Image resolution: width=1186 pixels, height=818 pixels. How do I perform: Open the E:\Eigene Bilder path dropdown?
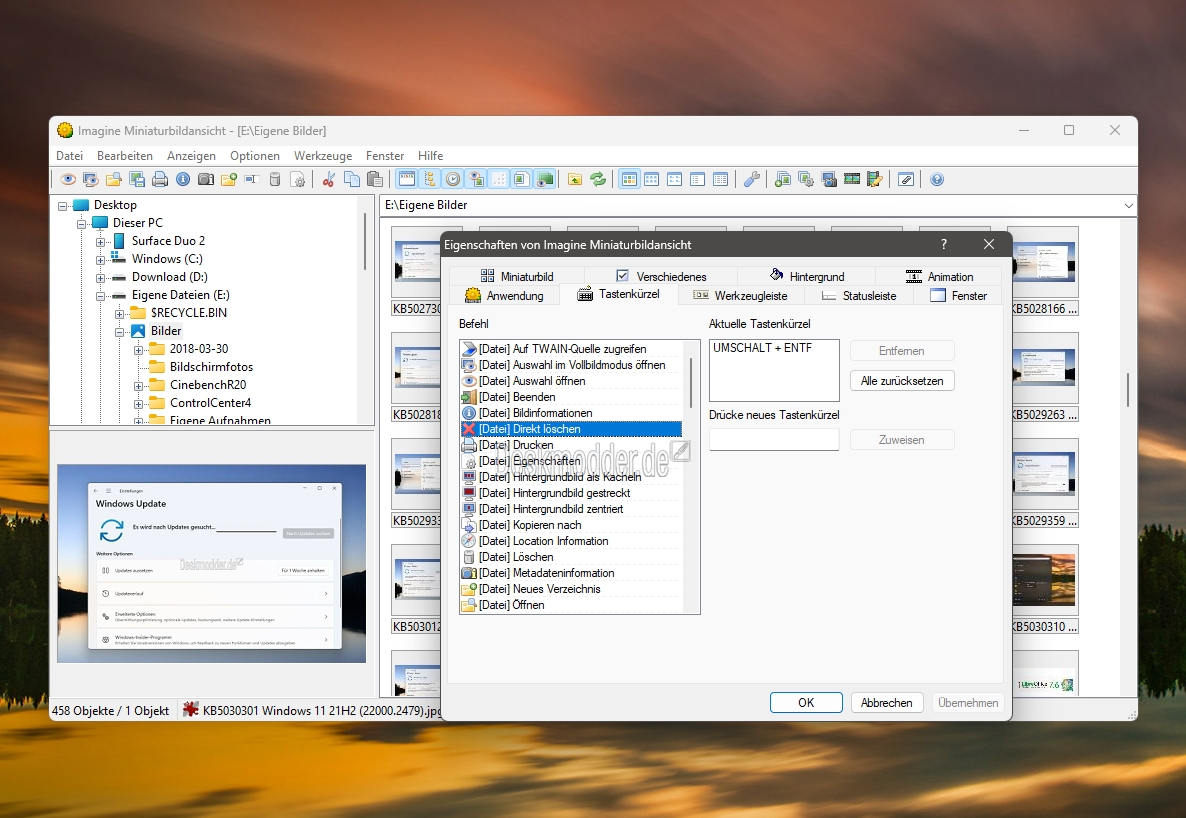[x=1129, y=206]
